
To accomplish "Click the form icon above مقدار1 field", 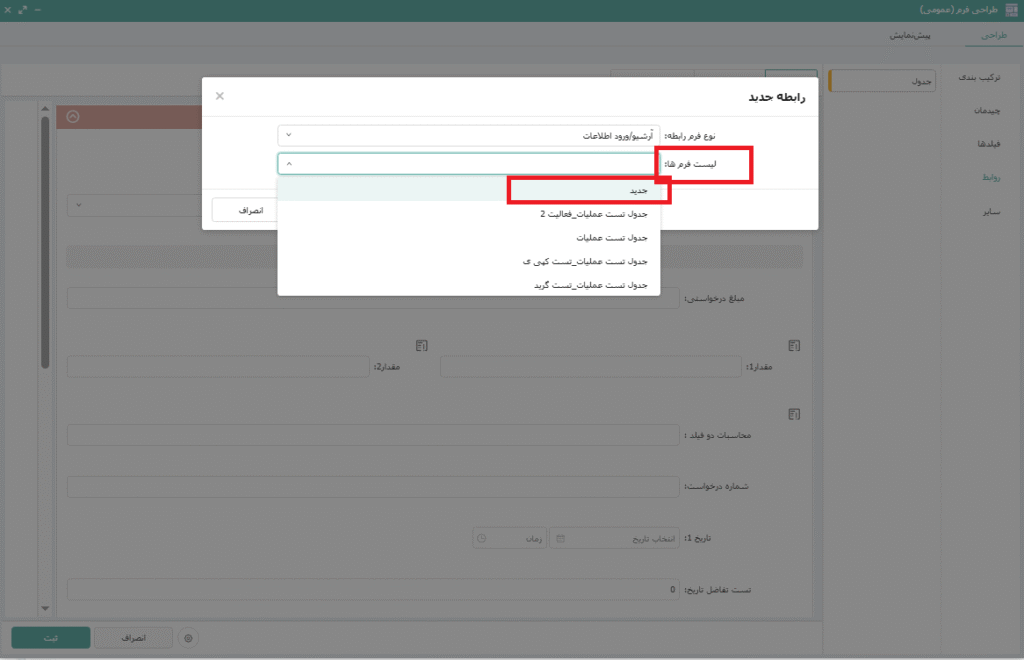I will (794, 345).
